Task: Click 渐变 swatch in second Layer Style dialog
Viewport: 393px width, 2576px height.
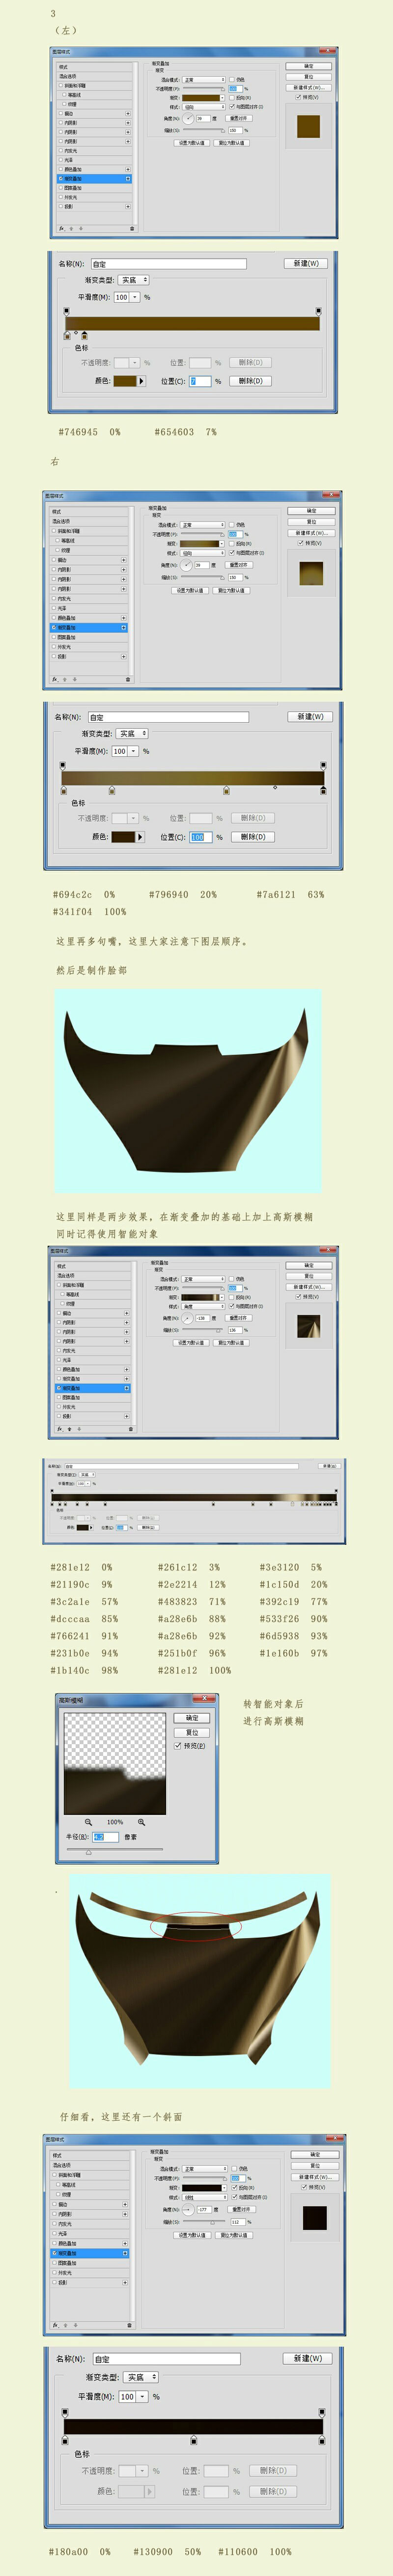Action: [x=200, y=544]
